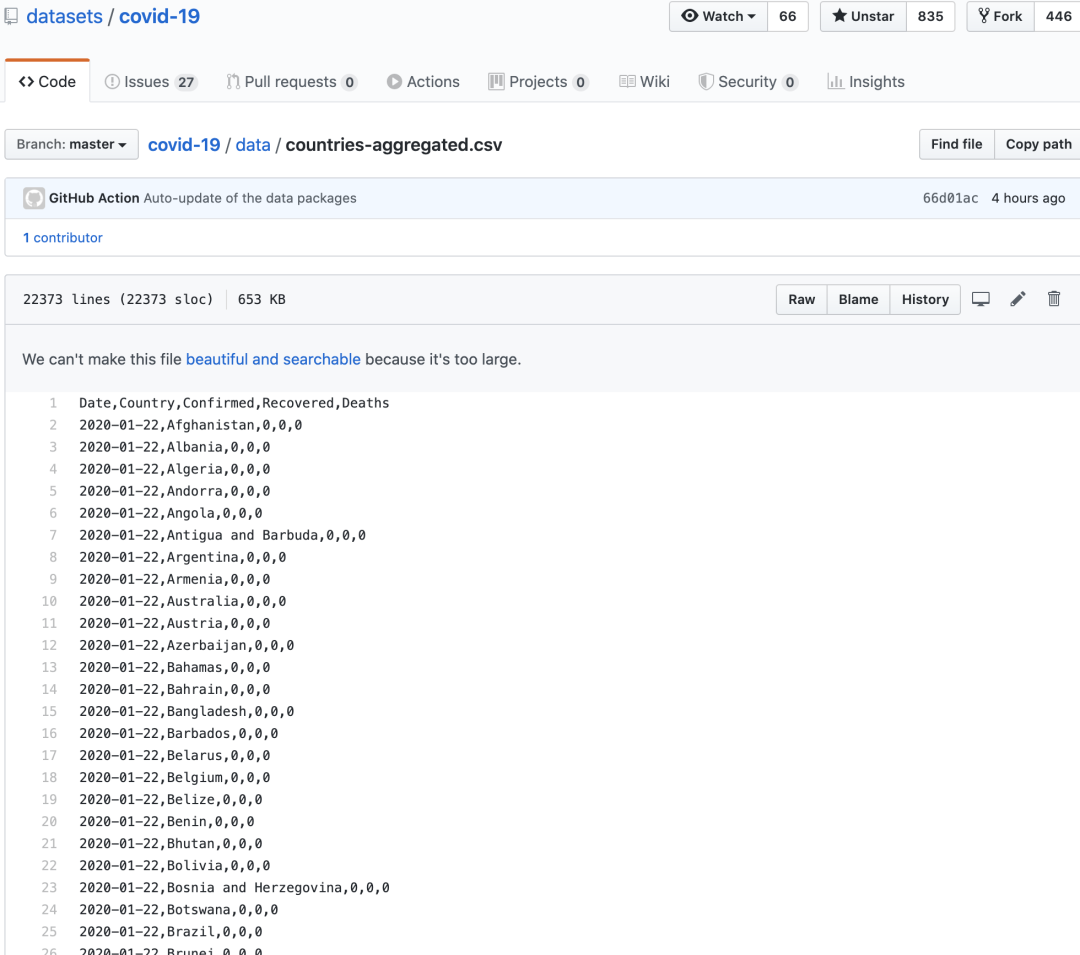The height and width of the screenshot is (955, 1080).
Task: Click line number 25
Action: [49, 932]
